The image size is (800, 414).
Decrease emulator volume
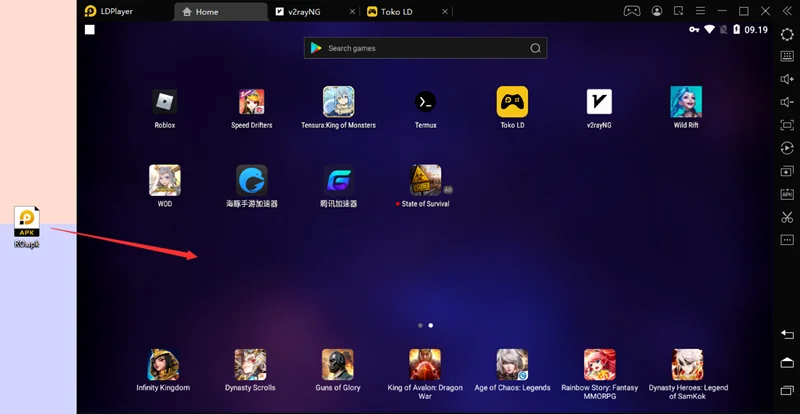point(787,102)
